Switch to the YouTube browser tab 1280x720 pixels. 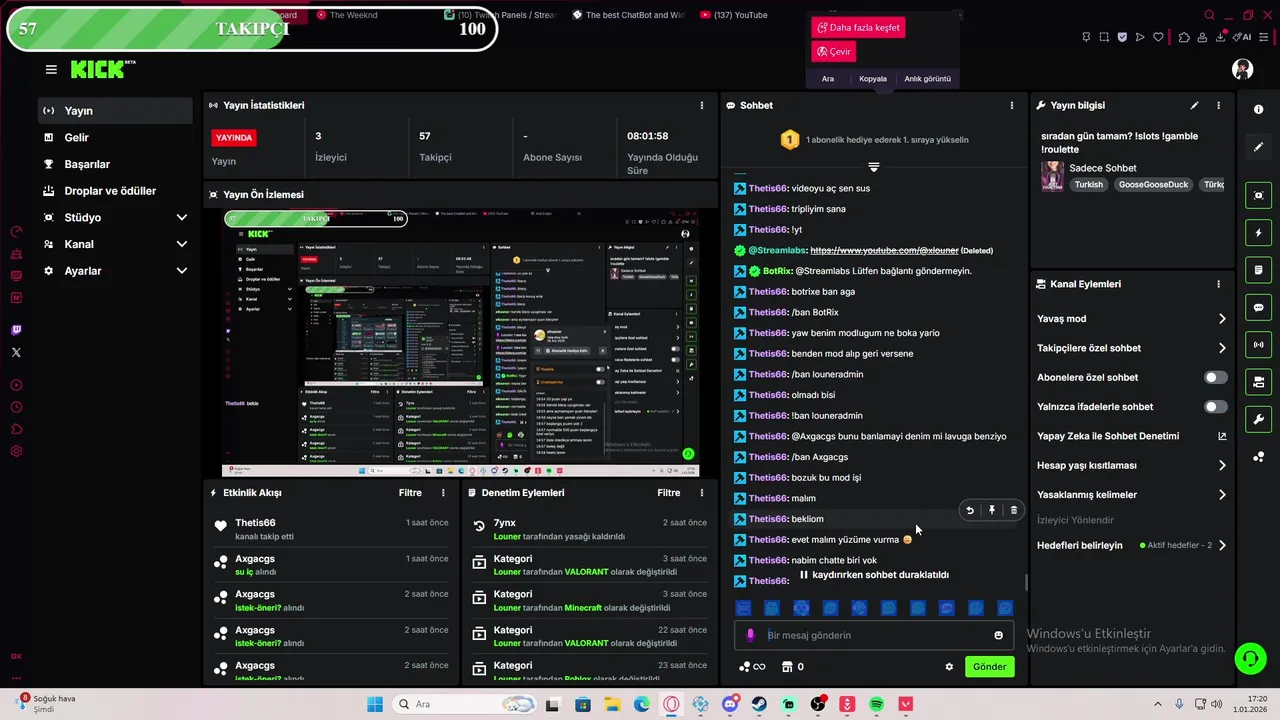pyautogui.click(x=735, y=15)
